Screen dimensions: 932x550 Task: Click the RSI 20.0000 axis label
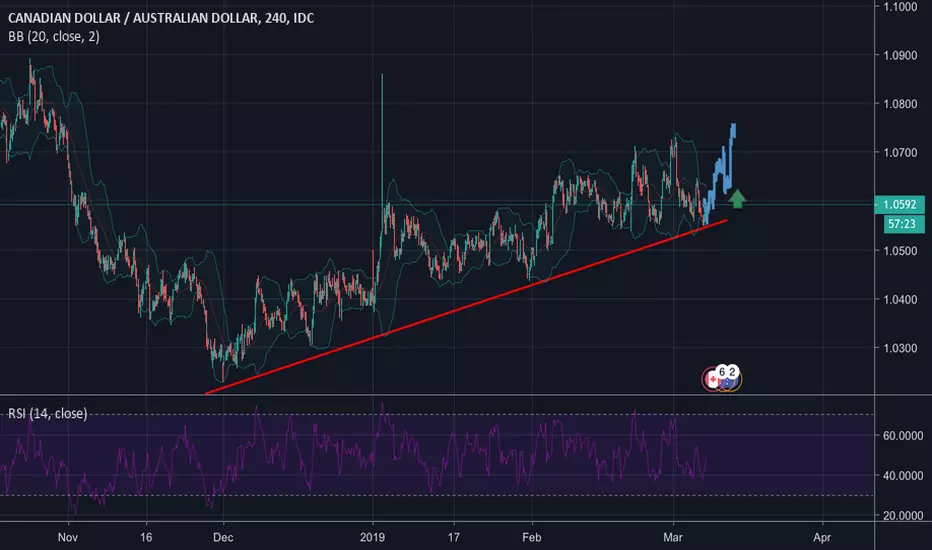tap(903, 516)
